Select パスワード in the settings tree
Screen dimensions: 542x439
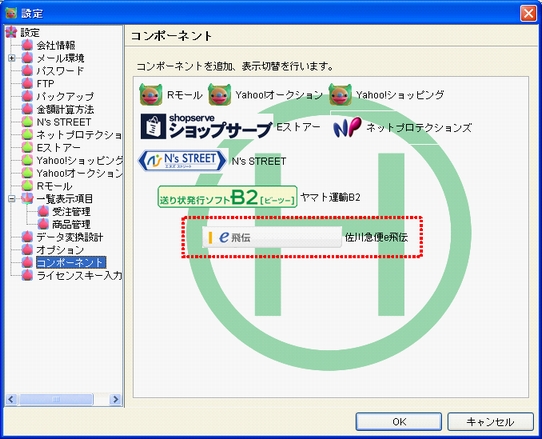[x=60, y=71]
